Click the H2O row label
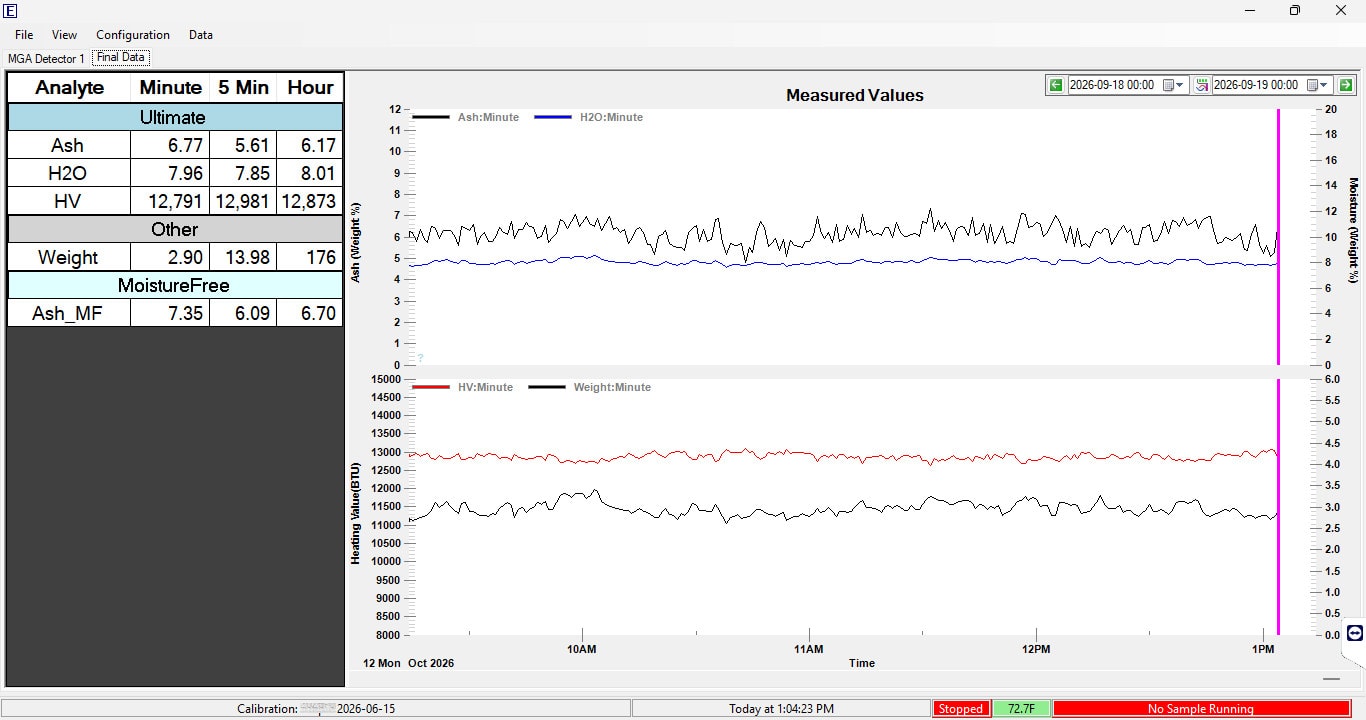 coord(69,173)
